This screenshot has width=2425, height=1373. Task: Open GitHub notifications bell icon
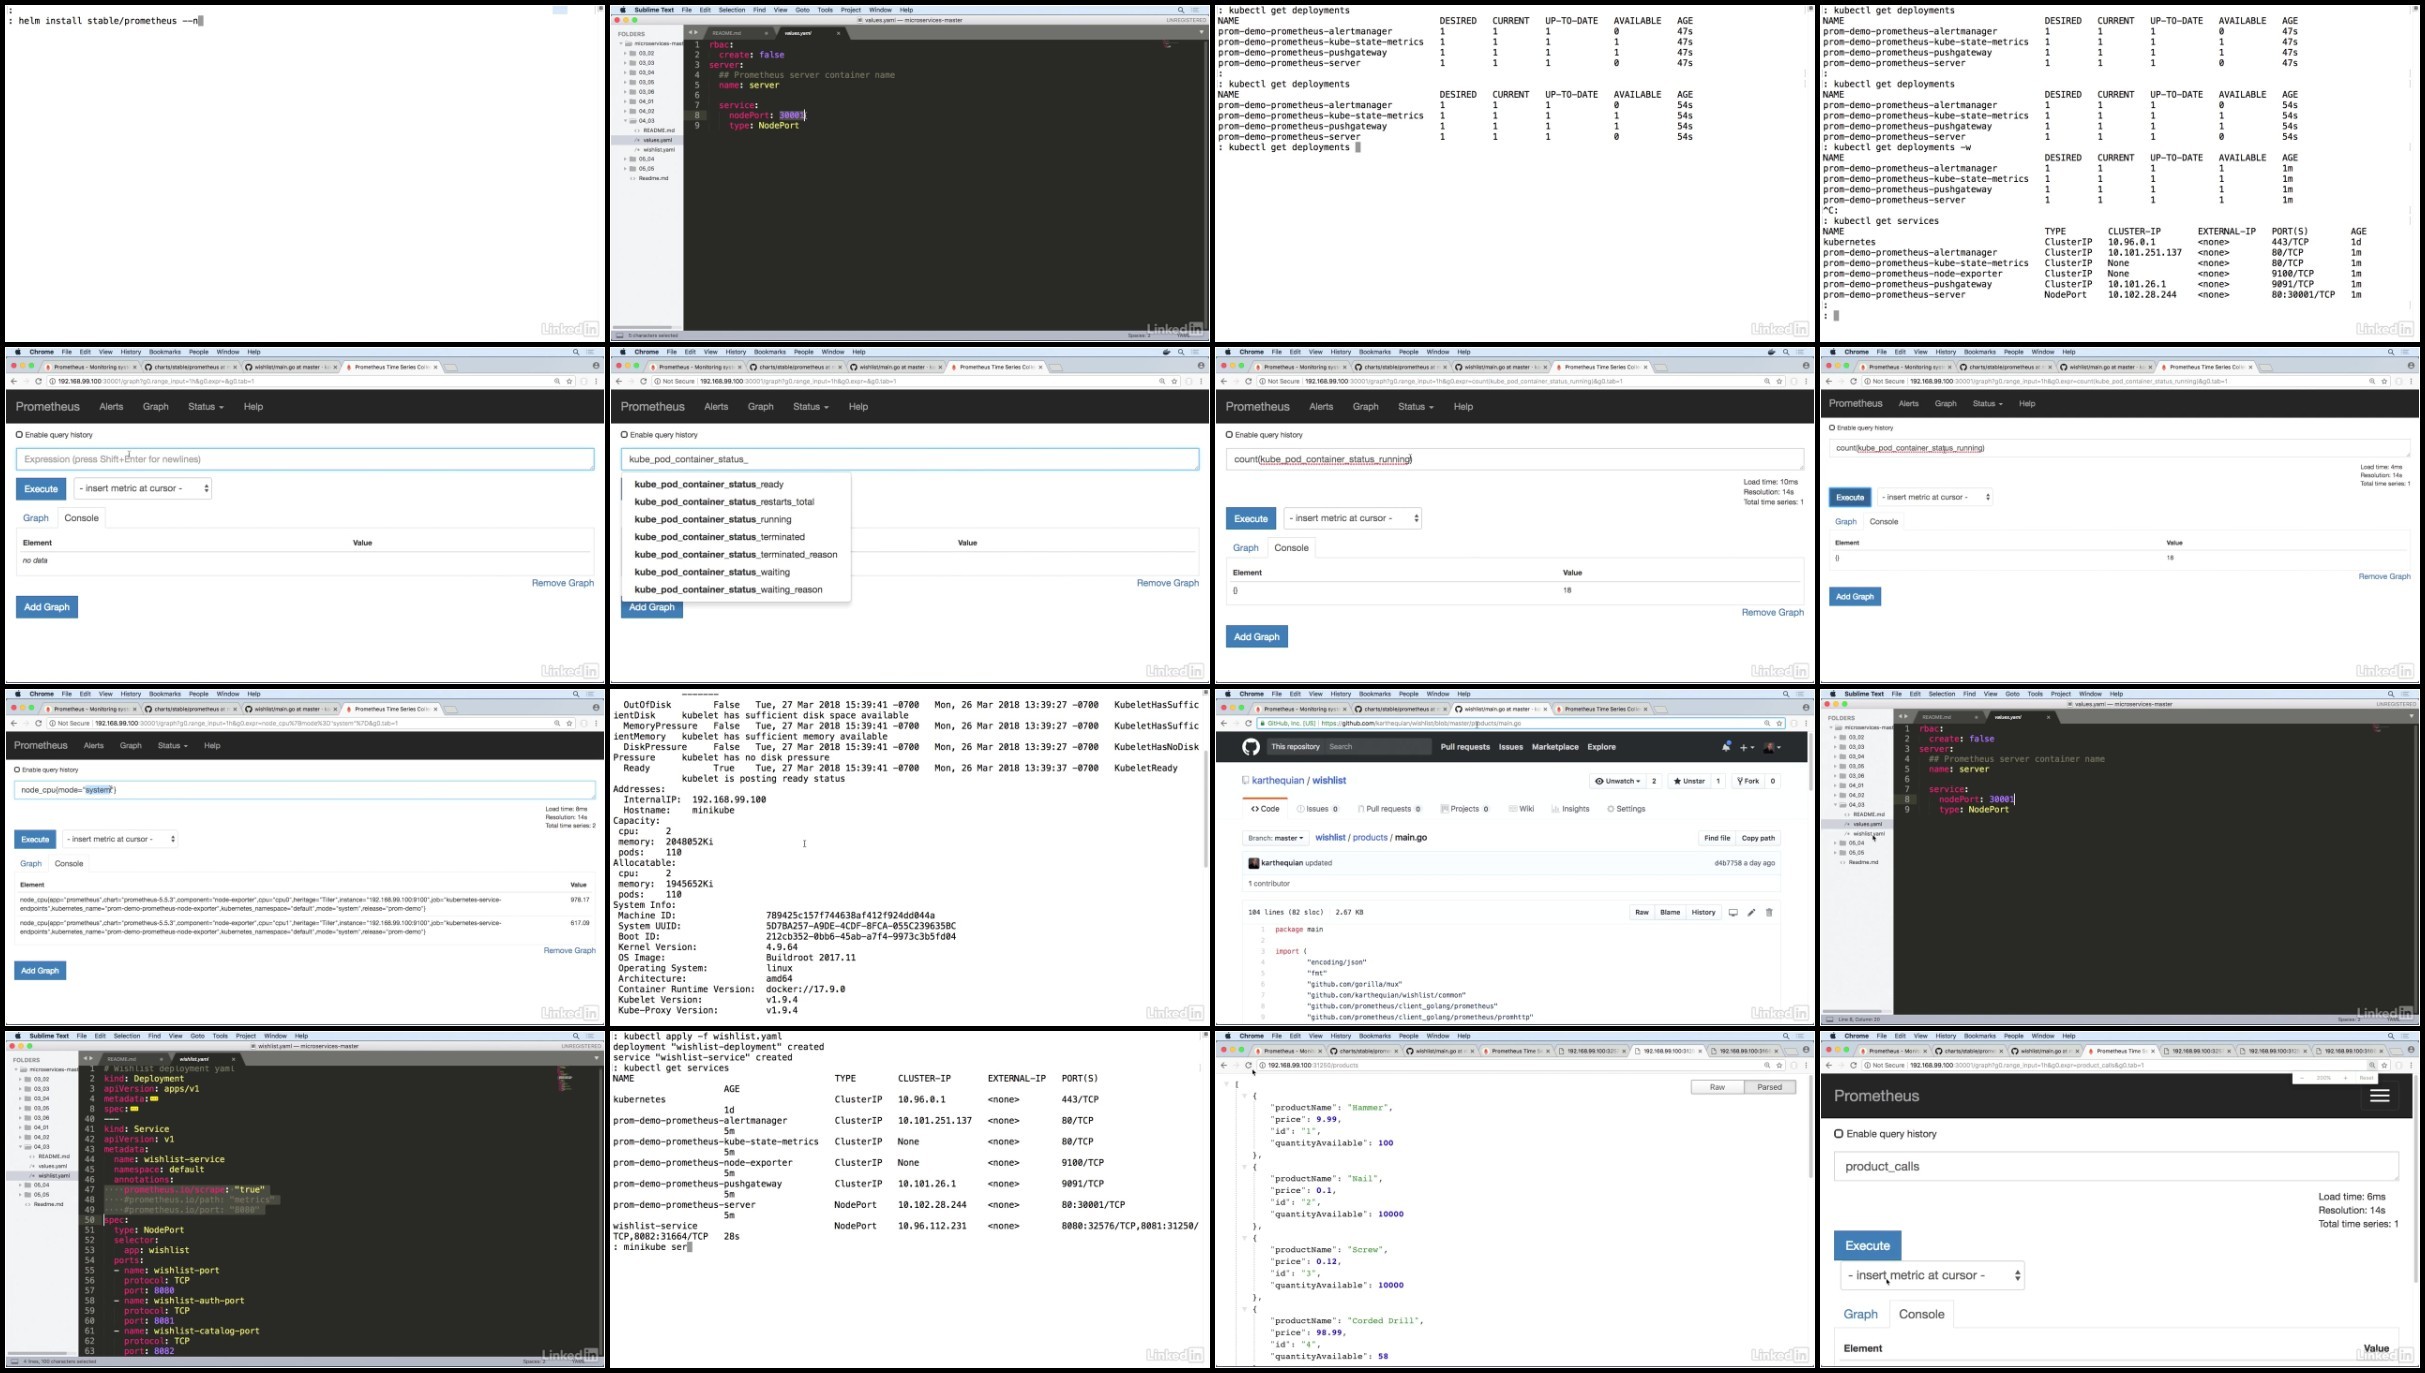(1725, 747)
